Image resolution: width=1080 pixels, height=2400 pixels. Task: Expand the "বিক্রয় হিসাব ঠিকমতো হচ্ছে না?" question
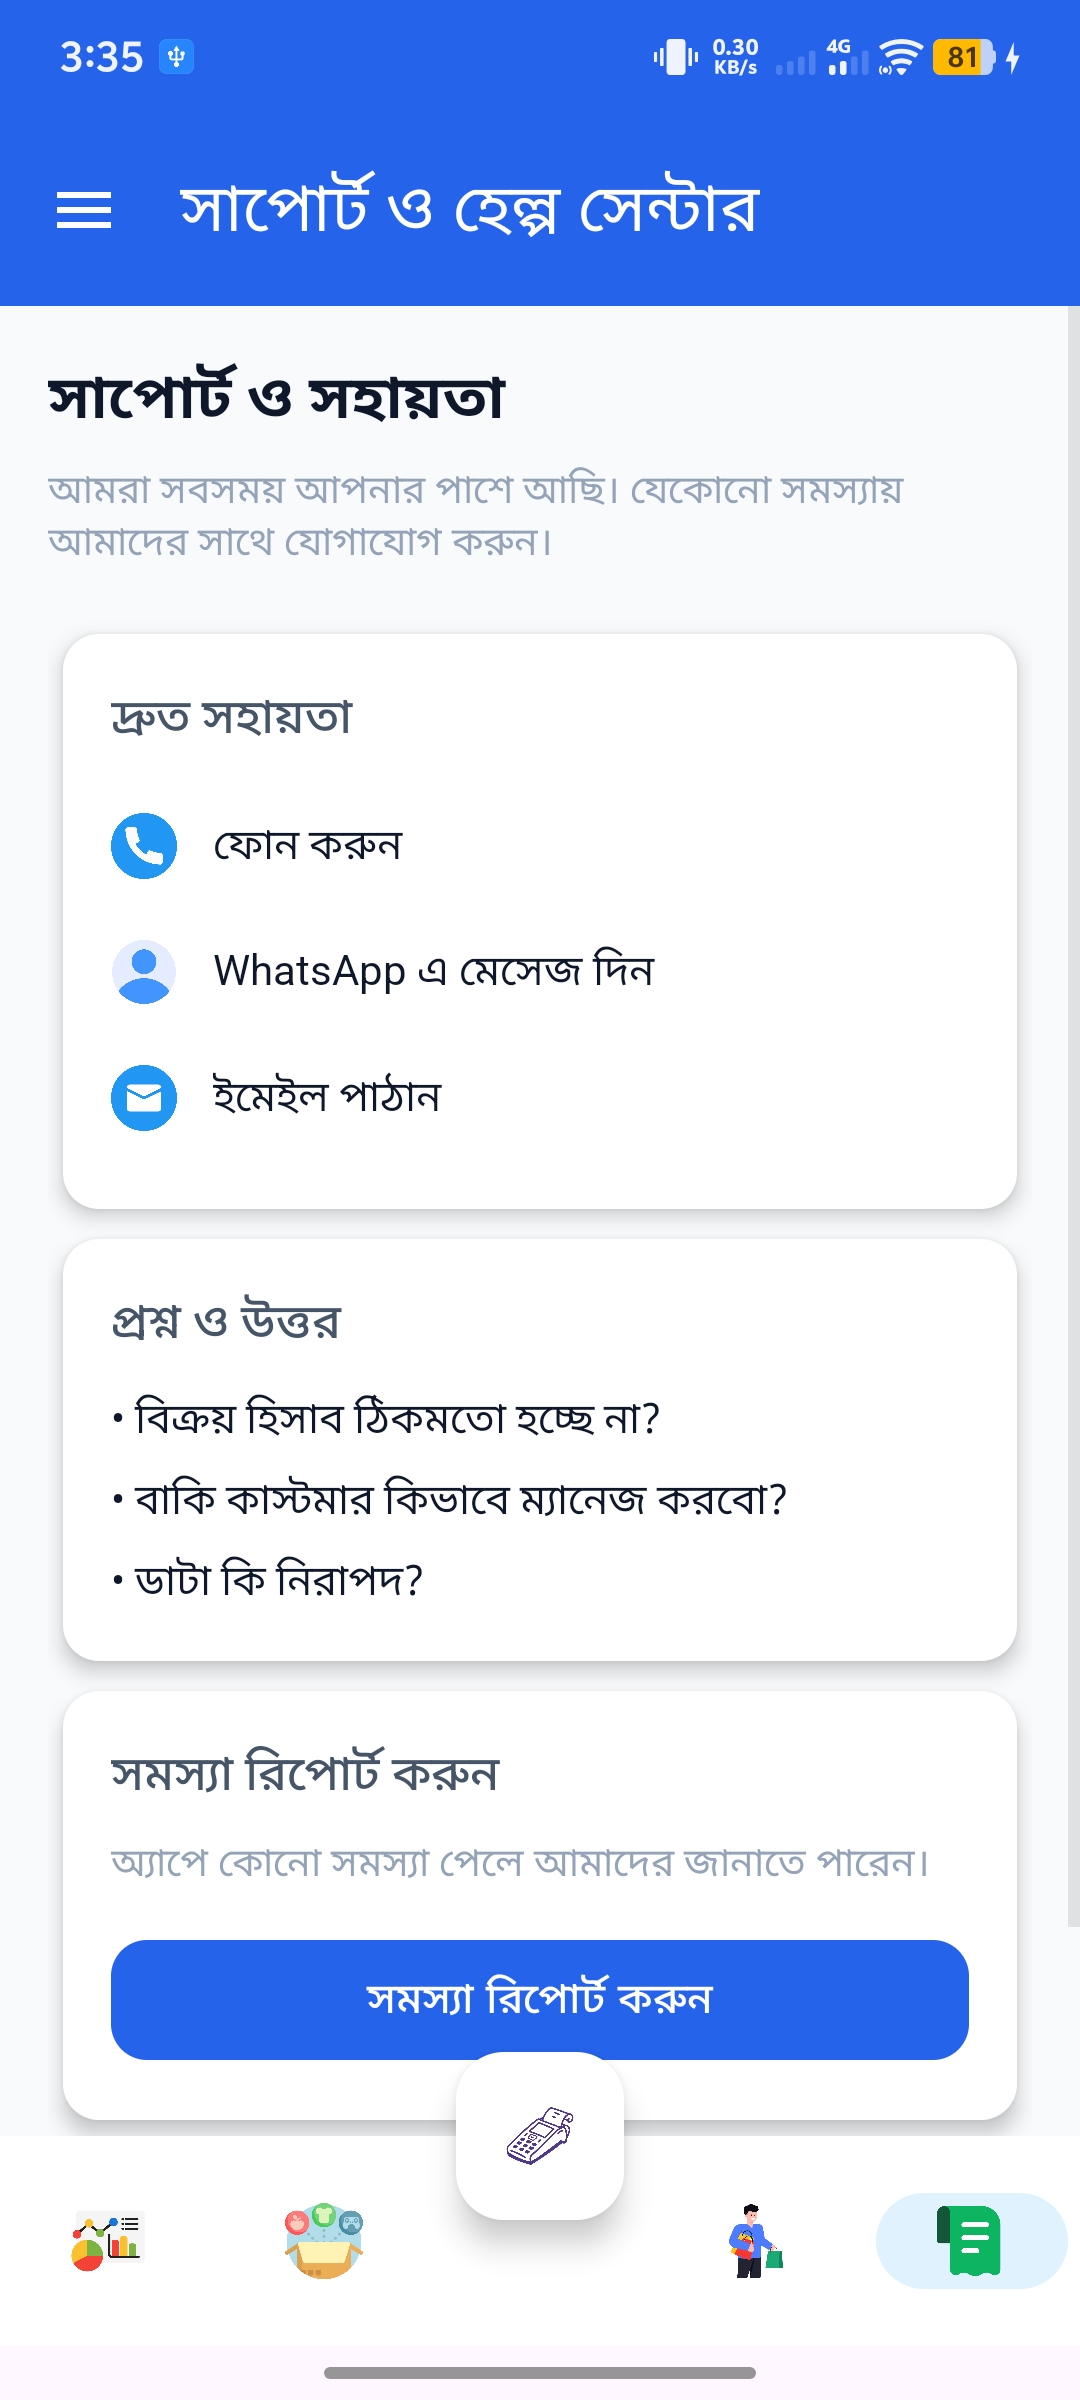point(397,1419)
